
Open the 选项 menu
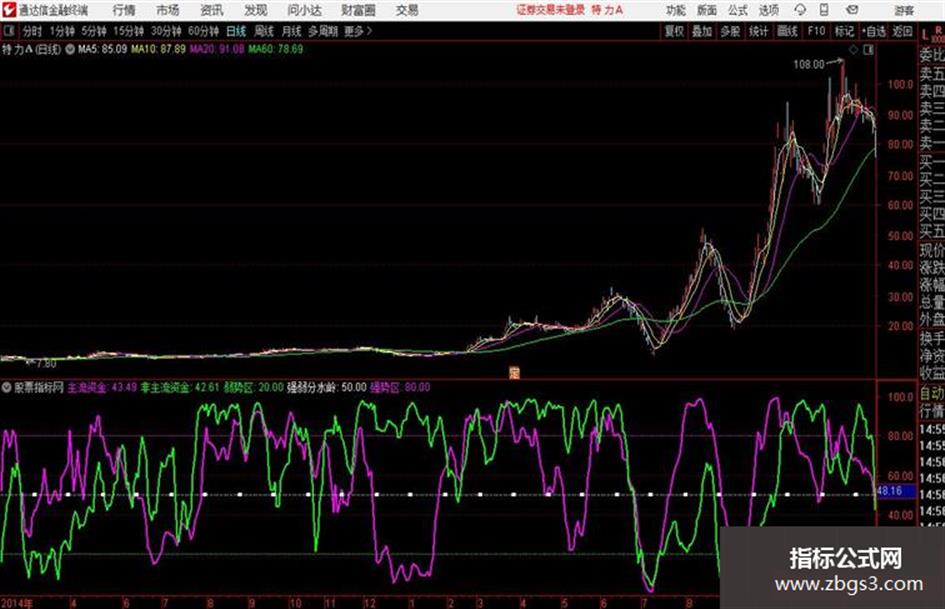[769, 10]
